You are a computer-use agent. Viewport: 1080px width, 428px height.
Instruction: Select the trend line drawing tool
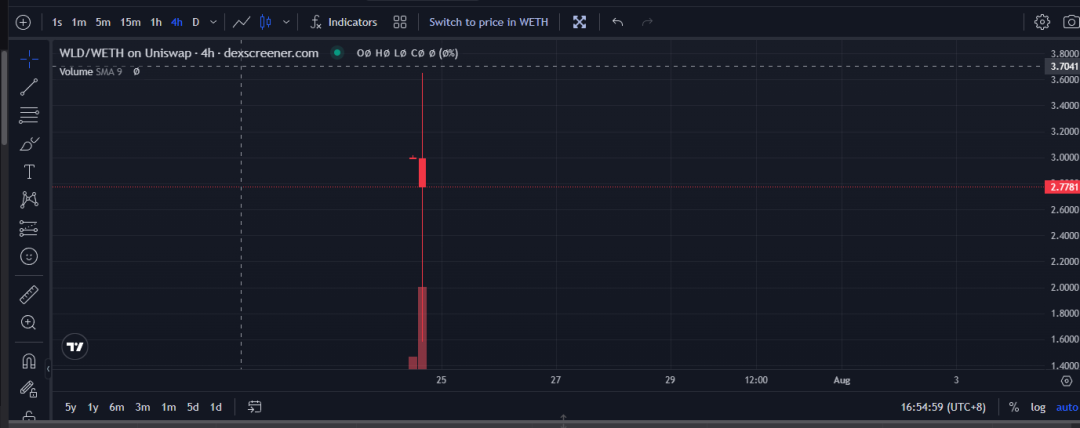(29, 87)
